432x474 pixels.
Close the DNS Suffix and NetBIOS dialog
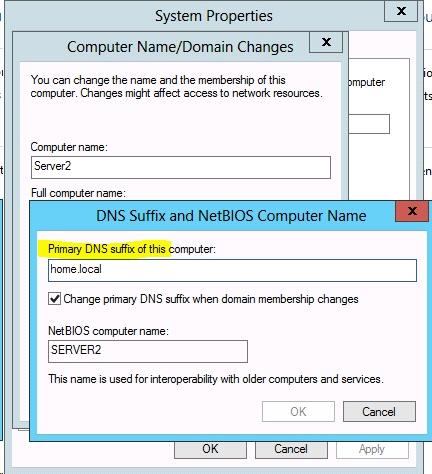click(x=412, y=211)
